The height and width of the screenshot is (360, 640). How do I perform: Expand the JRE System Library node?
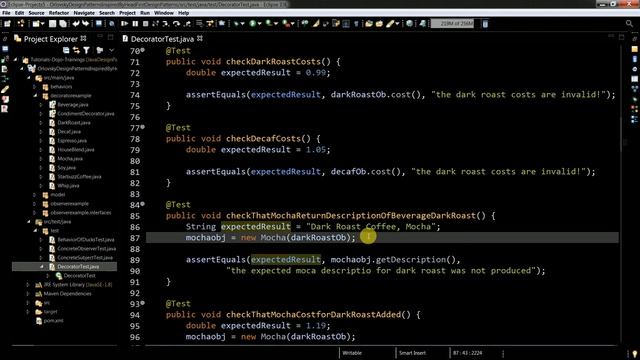[28, 284]
